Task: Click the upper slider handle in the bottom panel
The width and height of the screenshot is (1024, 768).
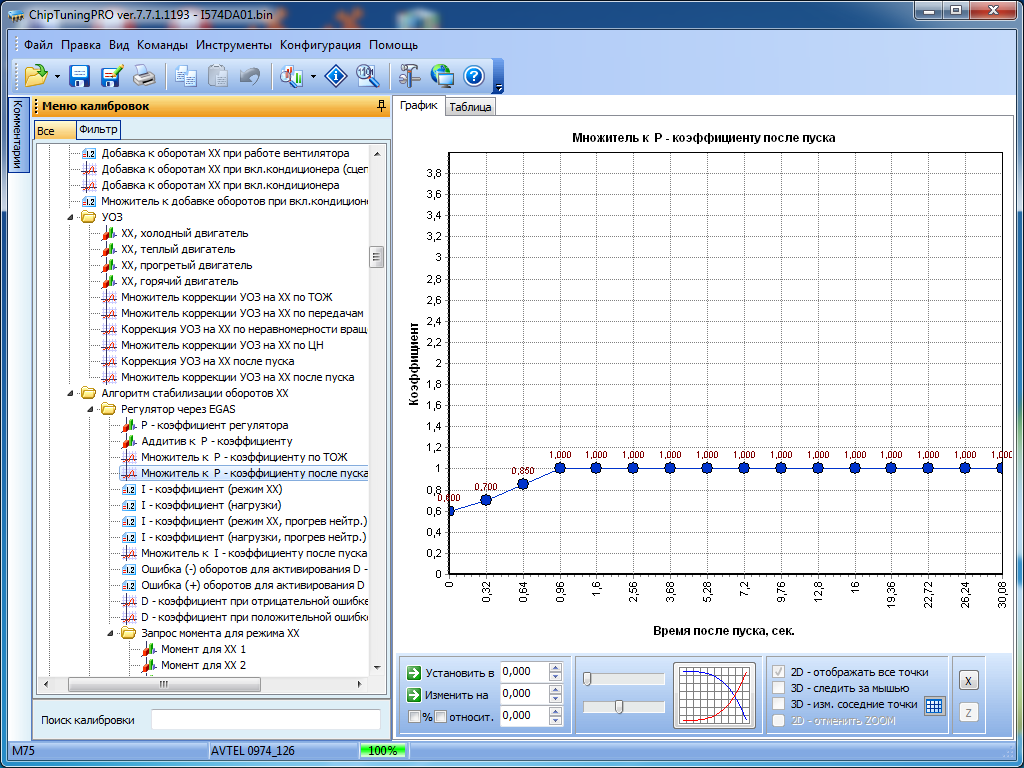Action: [x=587, y=679]
